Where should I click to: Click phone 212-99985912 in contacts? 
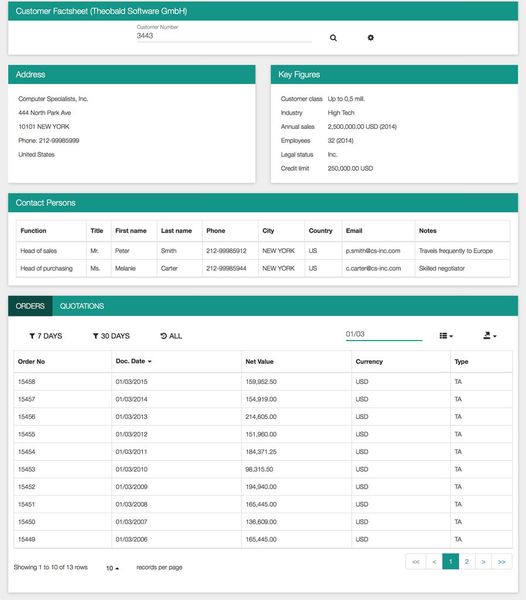tap(226, 251)
